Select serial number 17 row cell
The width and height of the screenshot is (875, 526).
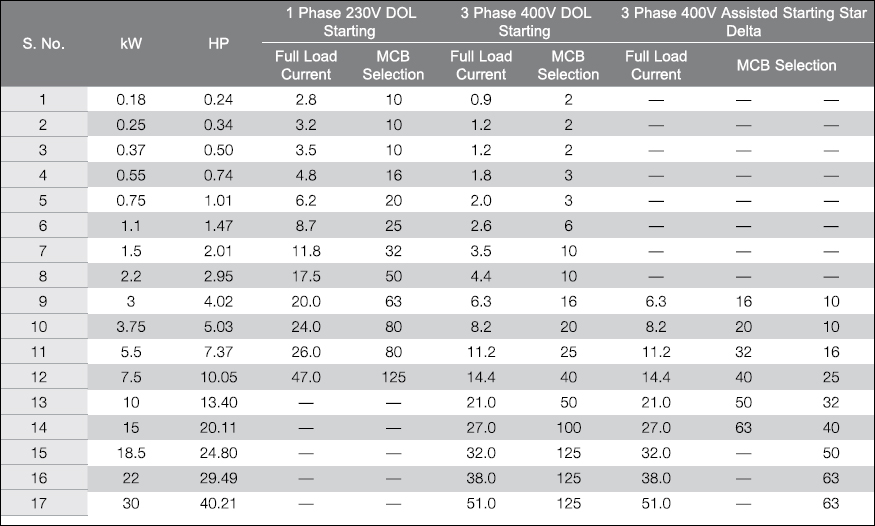(x=39, y=504)
